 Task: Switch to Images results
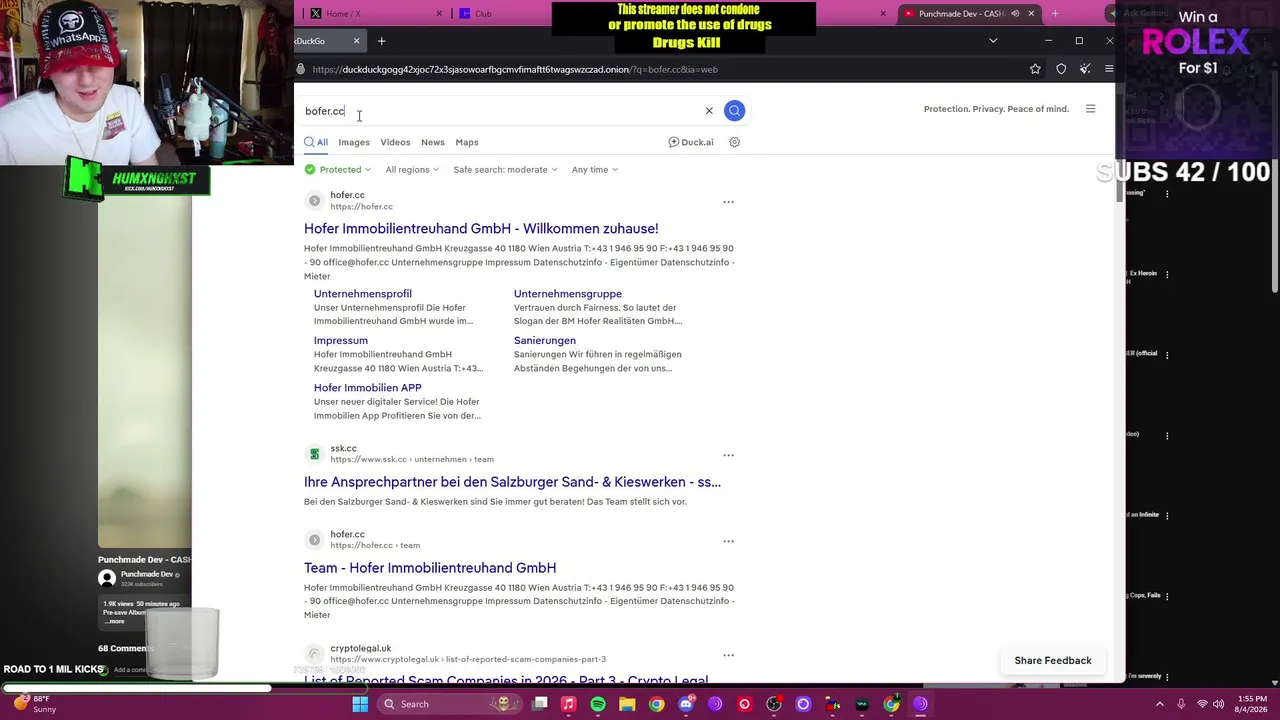tap(354, 142)
